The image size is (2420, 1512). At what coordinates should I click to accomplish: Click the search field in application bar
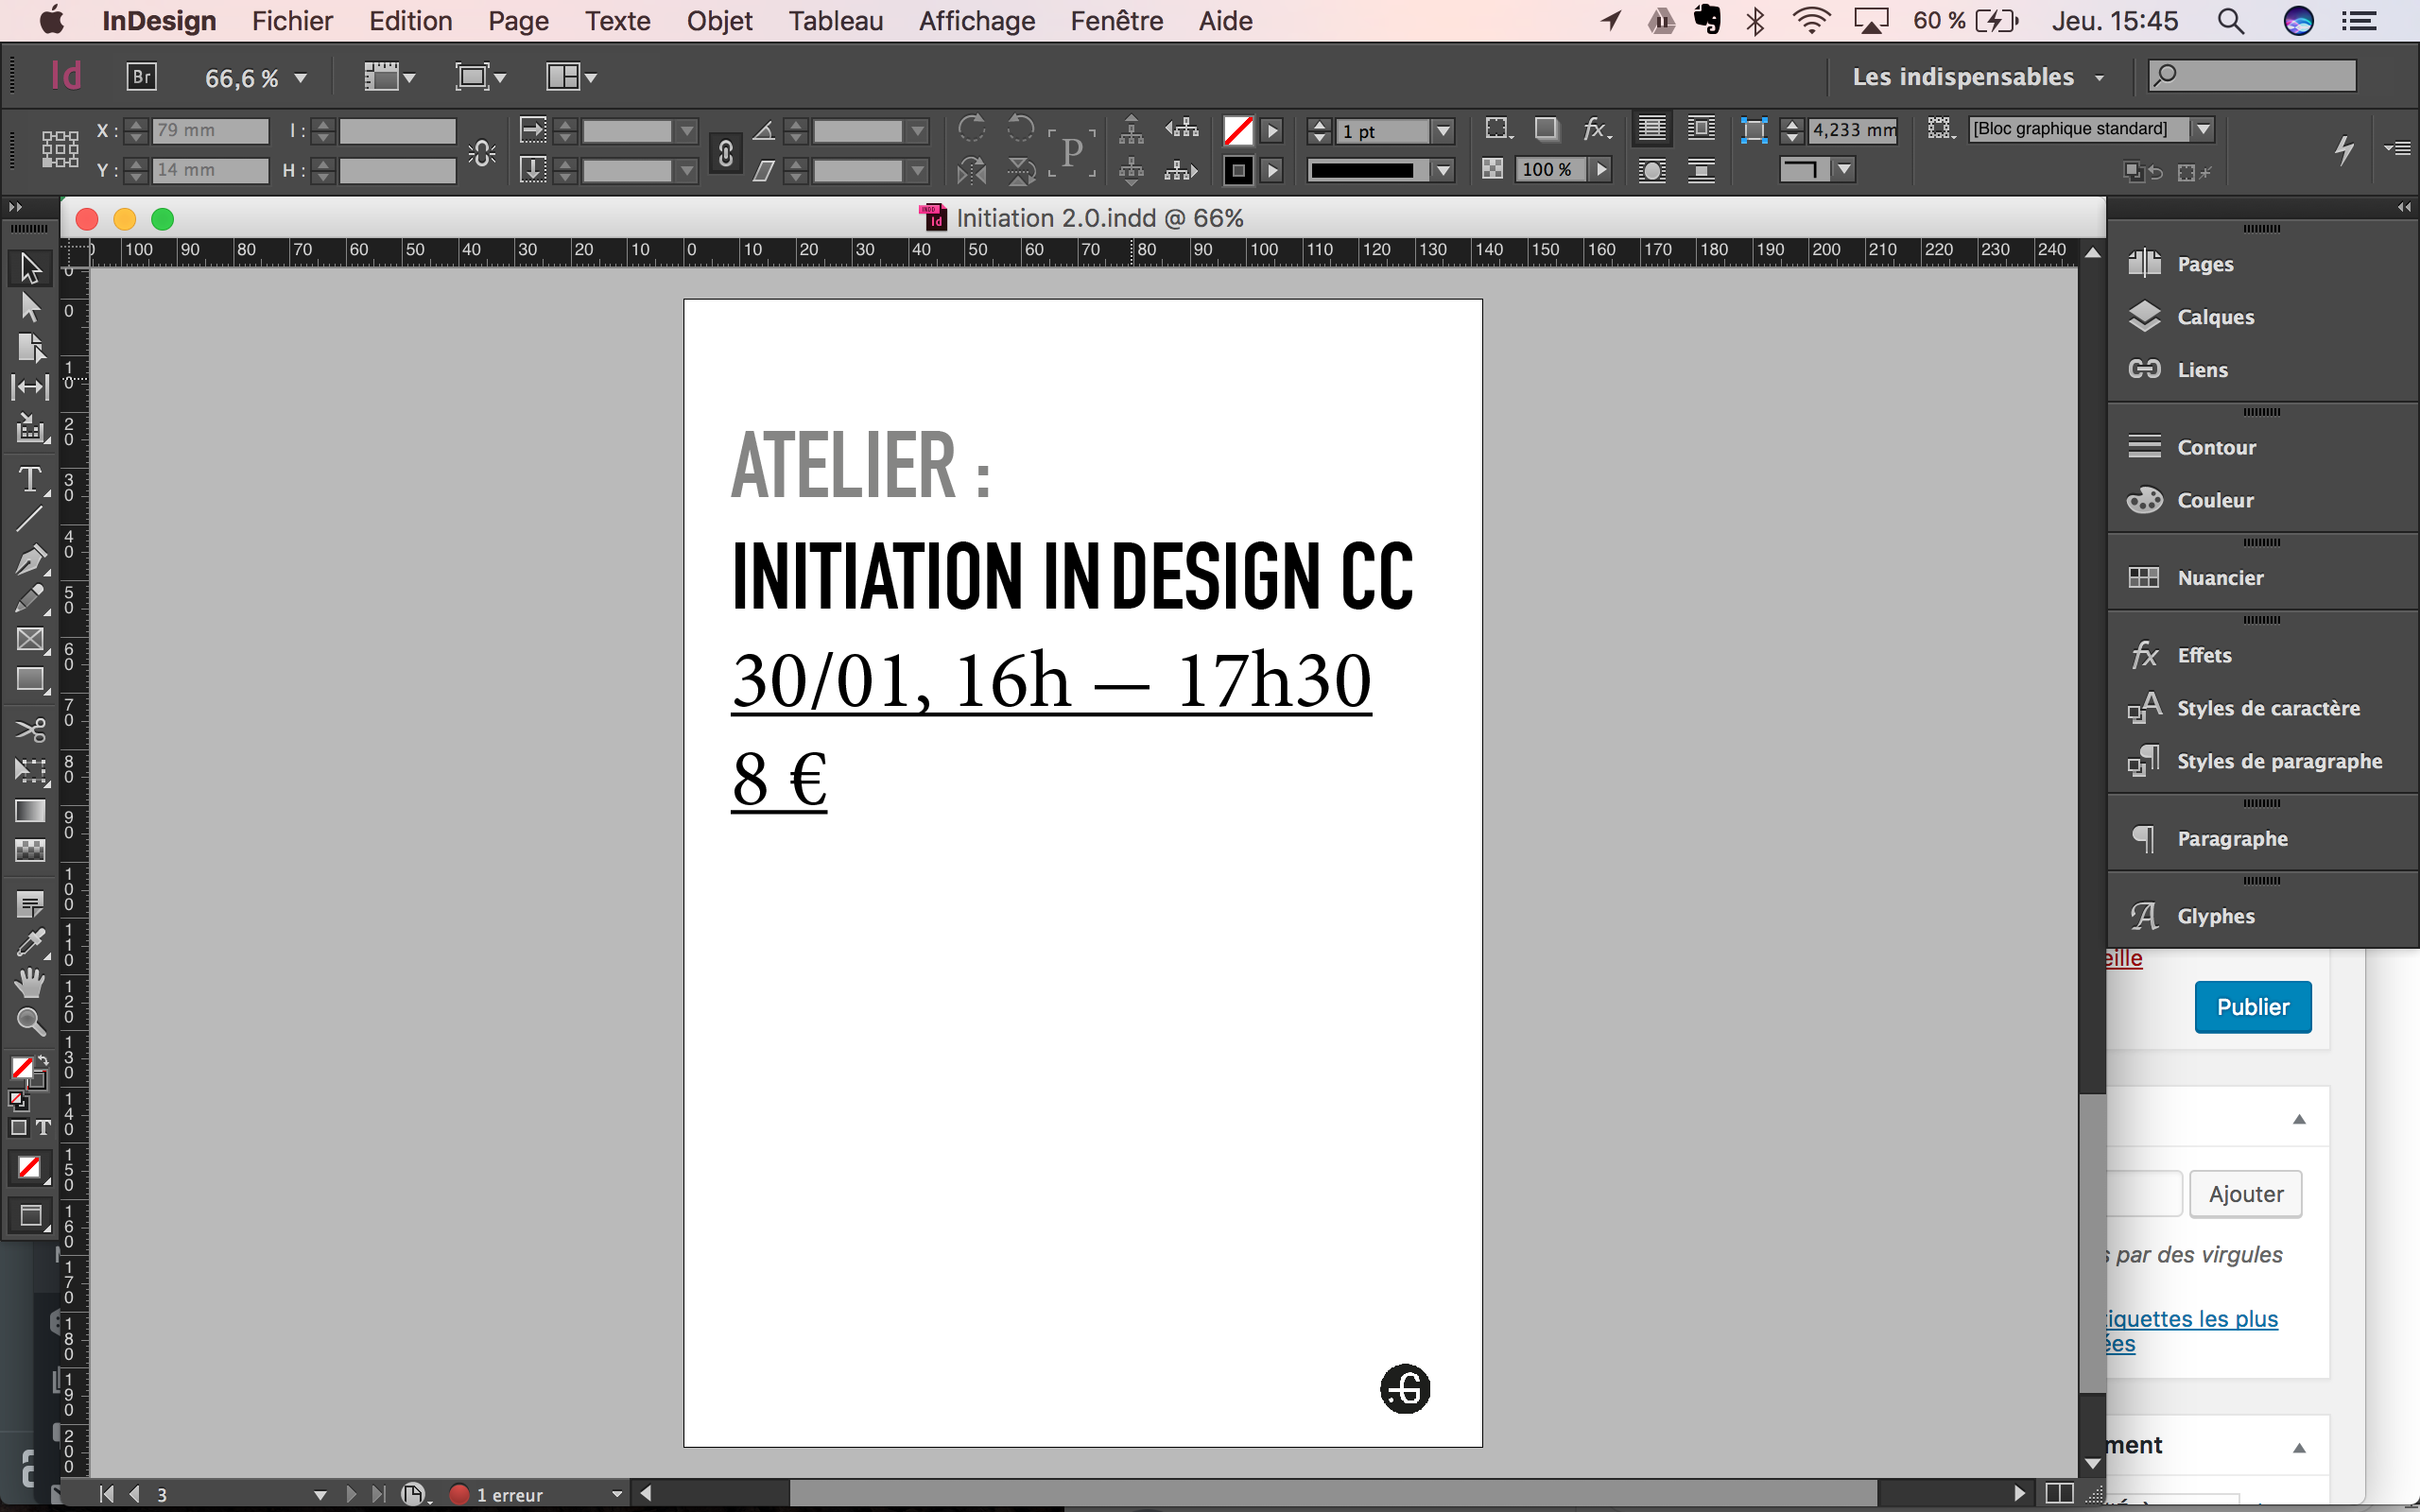[x=2252, y=76]
